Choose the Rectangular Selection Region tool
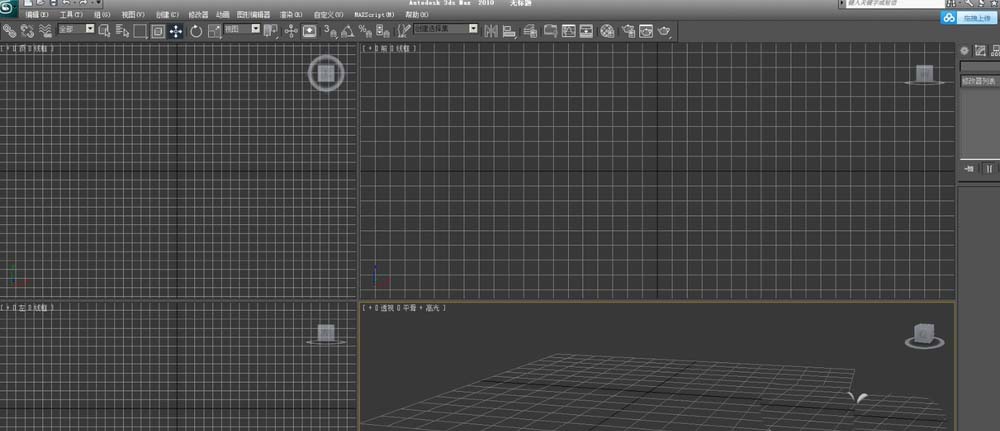The width and height of the screenshot is (1000, 431). click(140, 31)
